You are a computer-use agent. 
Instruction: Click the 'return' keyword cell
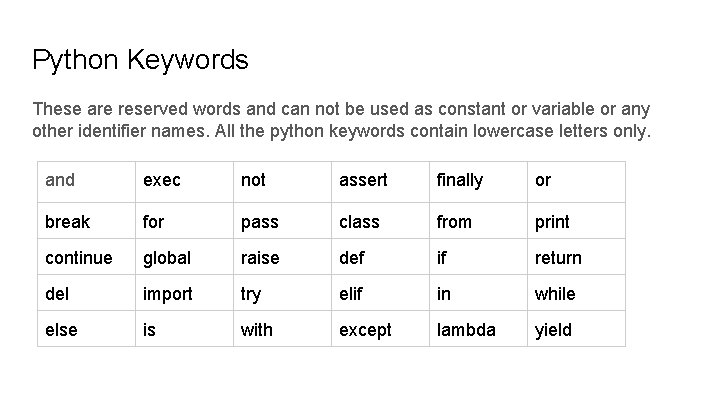(576, 257)
